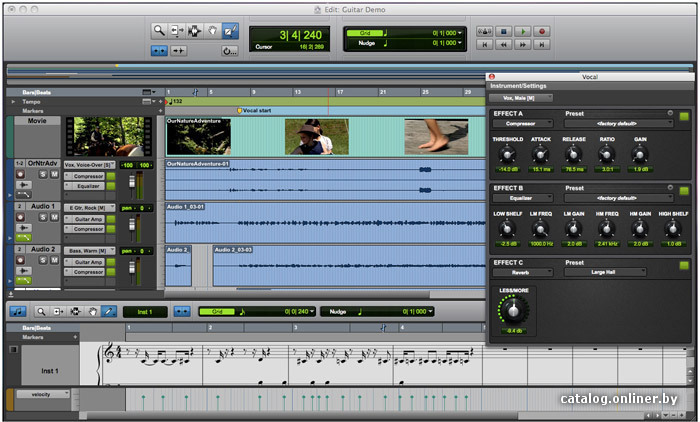Image resolution: width=700 pixels, height=422 pixels.
Task: Stop playback in the transport
Action: (504, 31)
